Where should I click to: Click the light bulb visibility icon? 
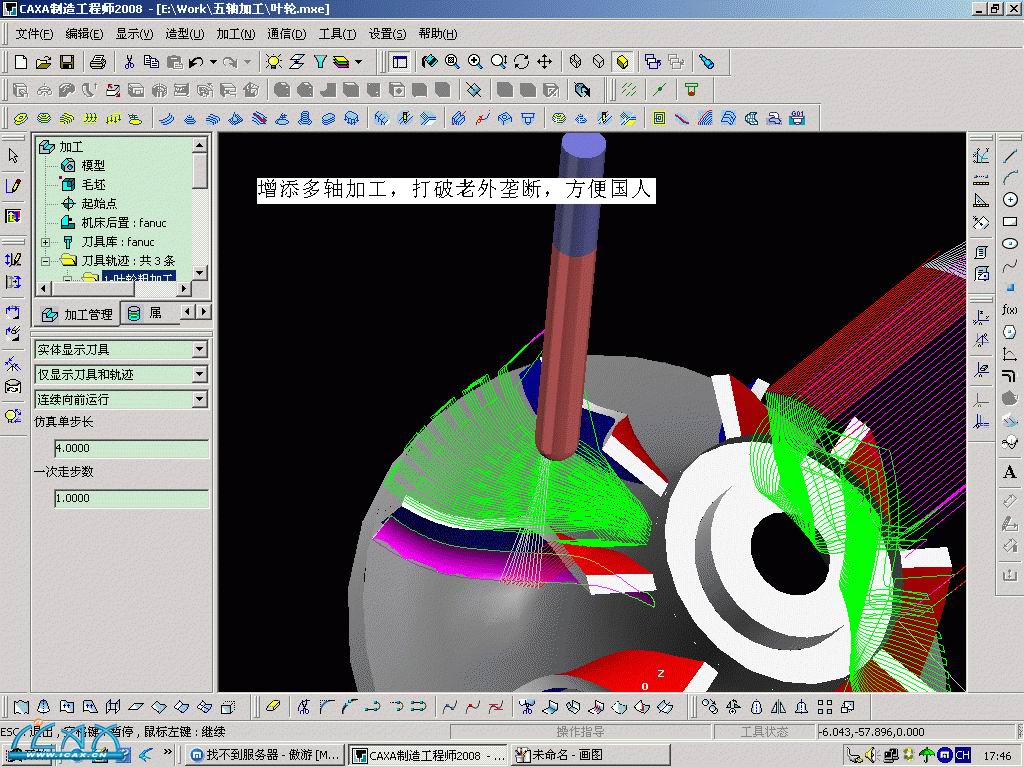coord(274,62)
